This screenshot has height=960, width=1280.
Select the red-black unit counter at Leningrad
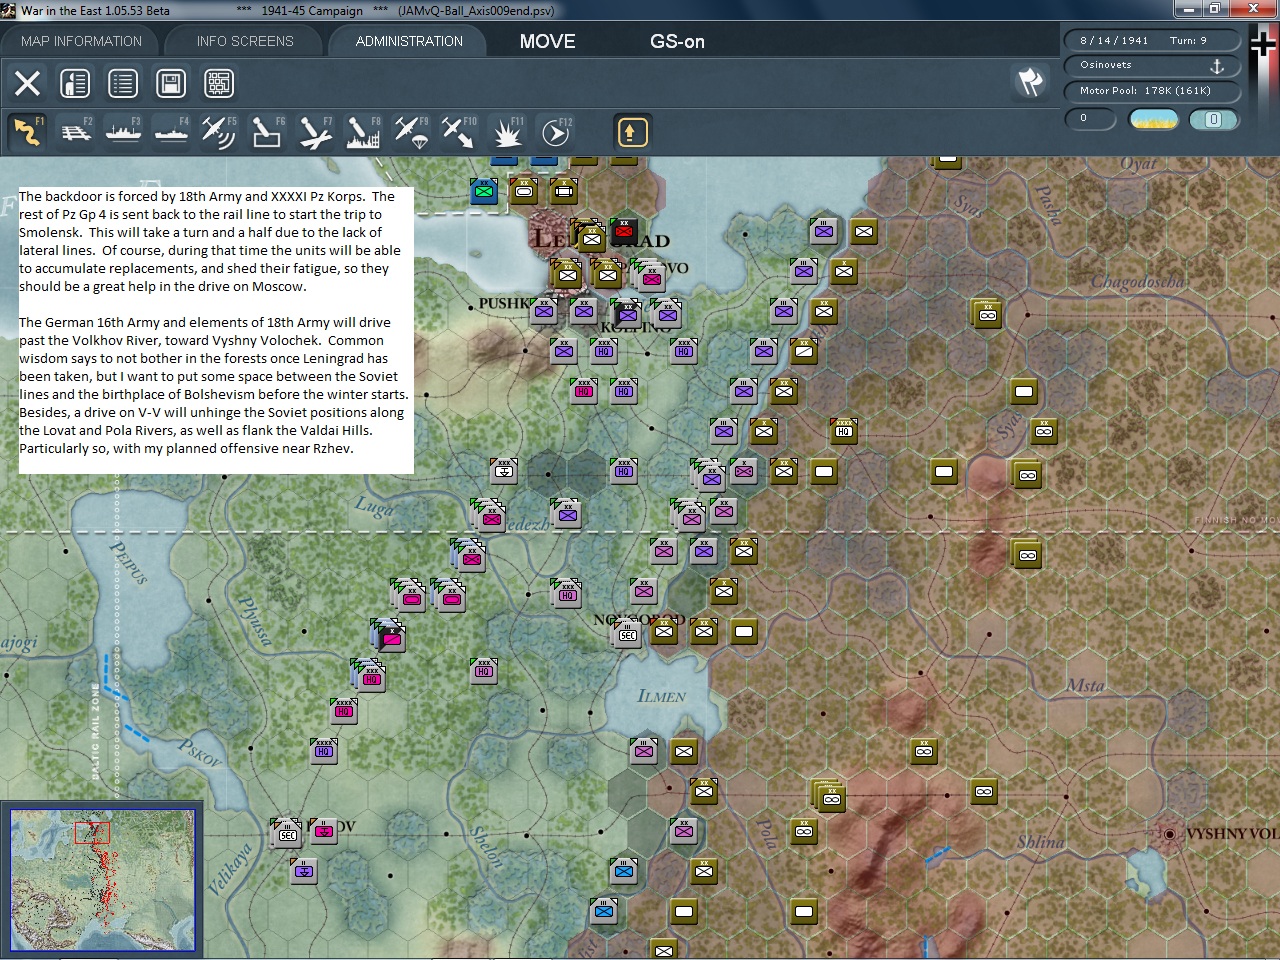[x=624, y=231]
